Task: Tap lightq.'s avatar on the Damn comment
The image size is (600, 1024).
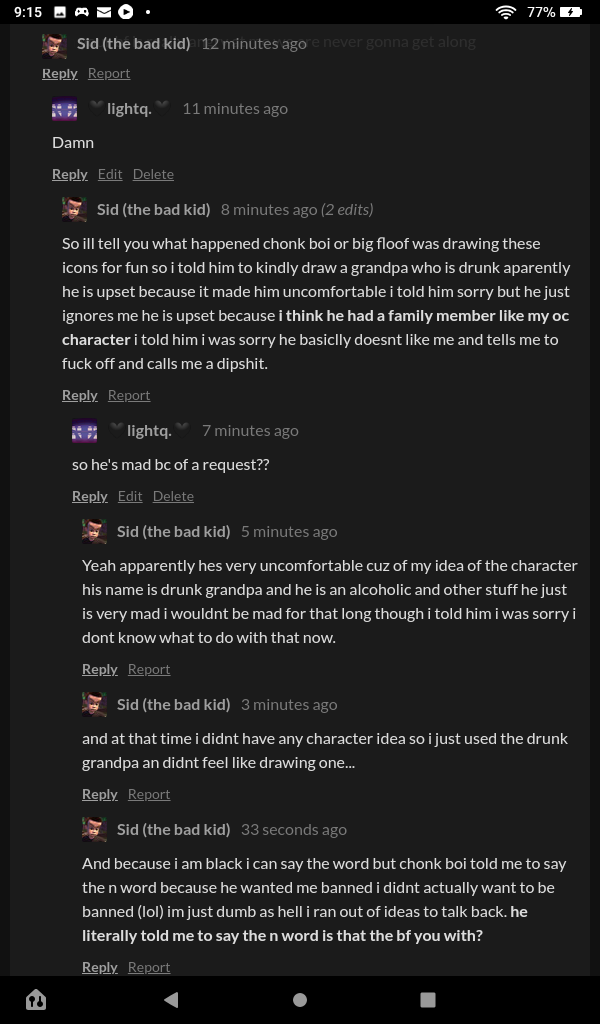Action: [65, 109]
